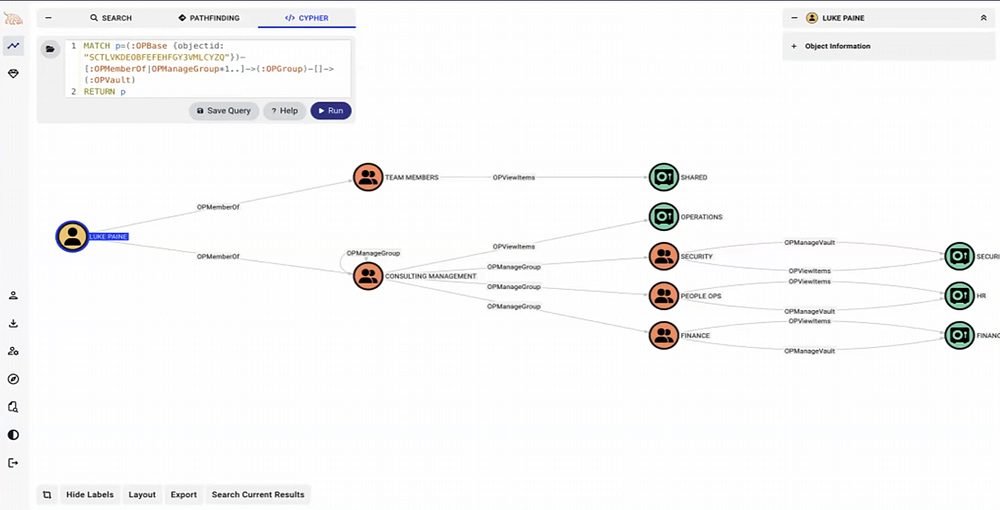
Task: Open the user administration gear icon
Action: (x=13, y=351)
